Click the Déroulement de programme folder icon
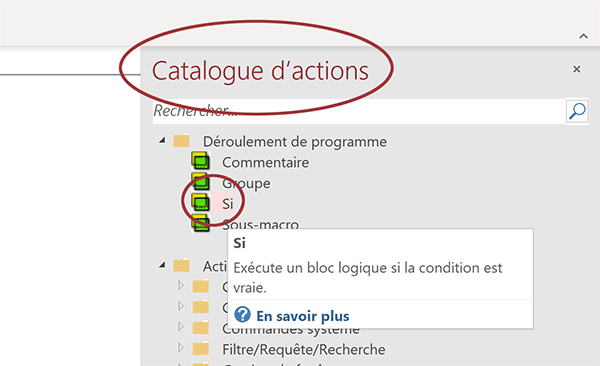600x366 pixels. click(181, 141)
